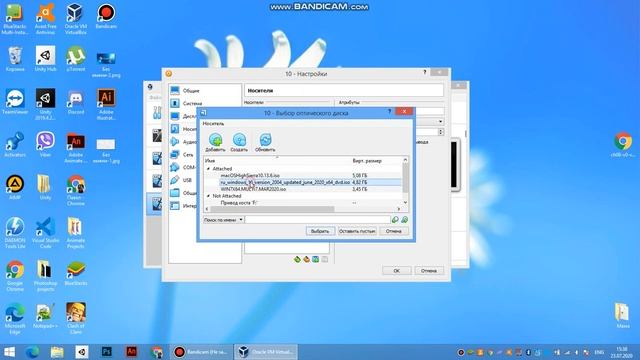The image size is (640, 360).
Task: Open Viber desktop shortcut
Action: click(45, 144)
